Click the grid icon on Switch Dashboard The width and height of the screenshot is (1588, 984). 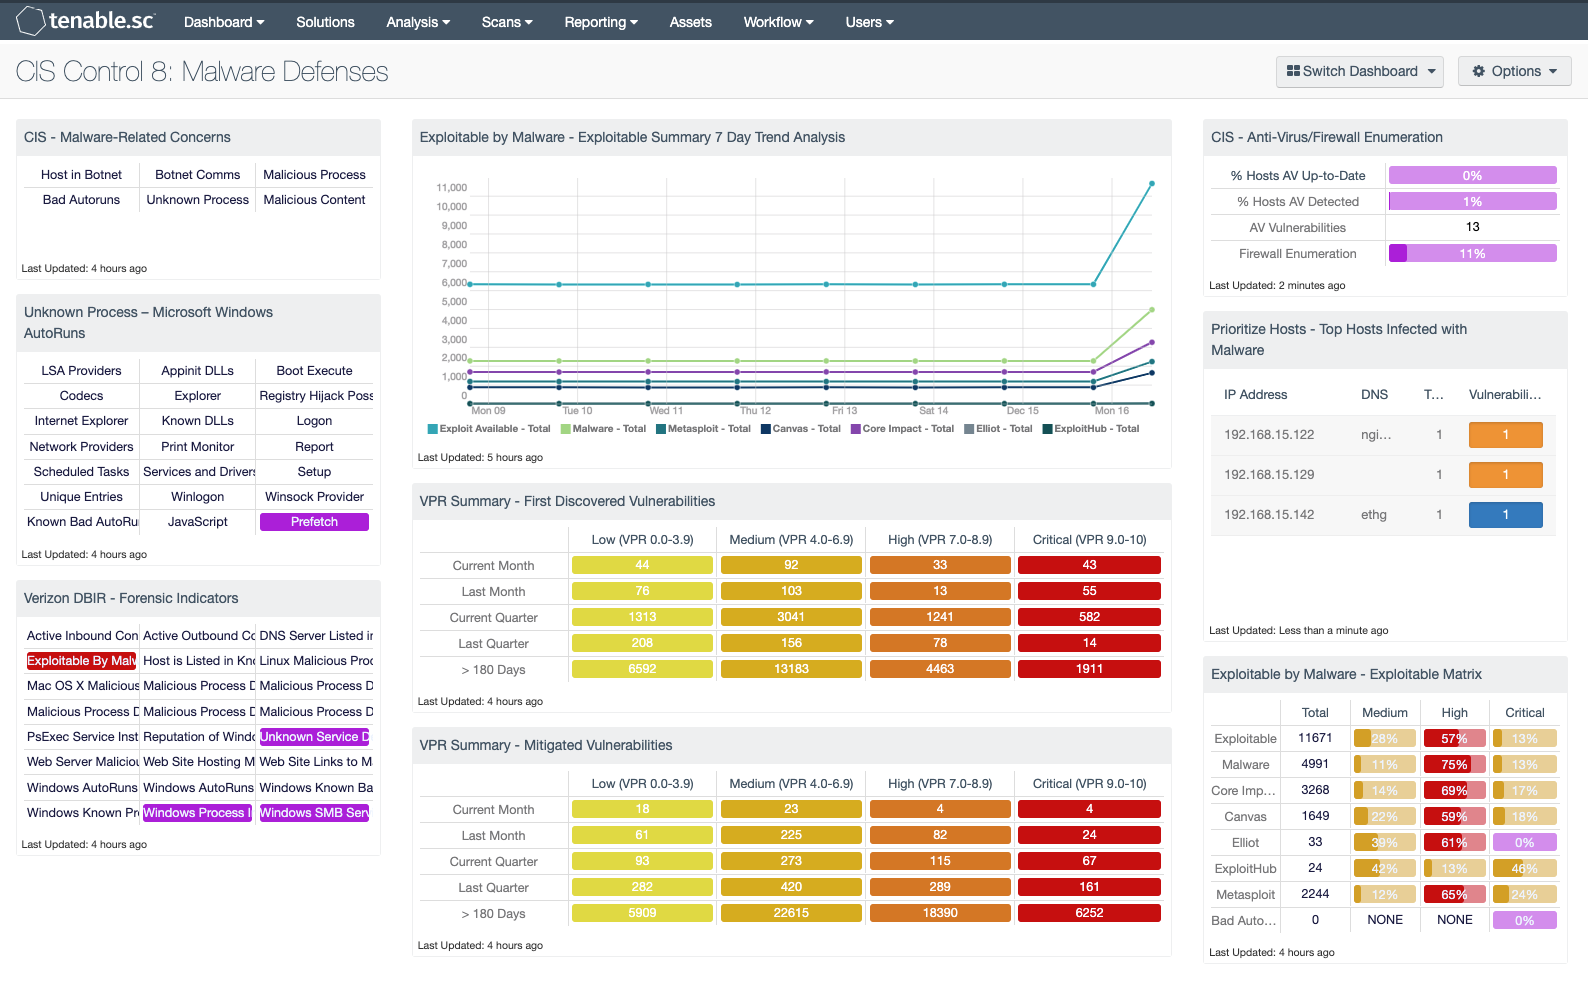[1293, 71]
